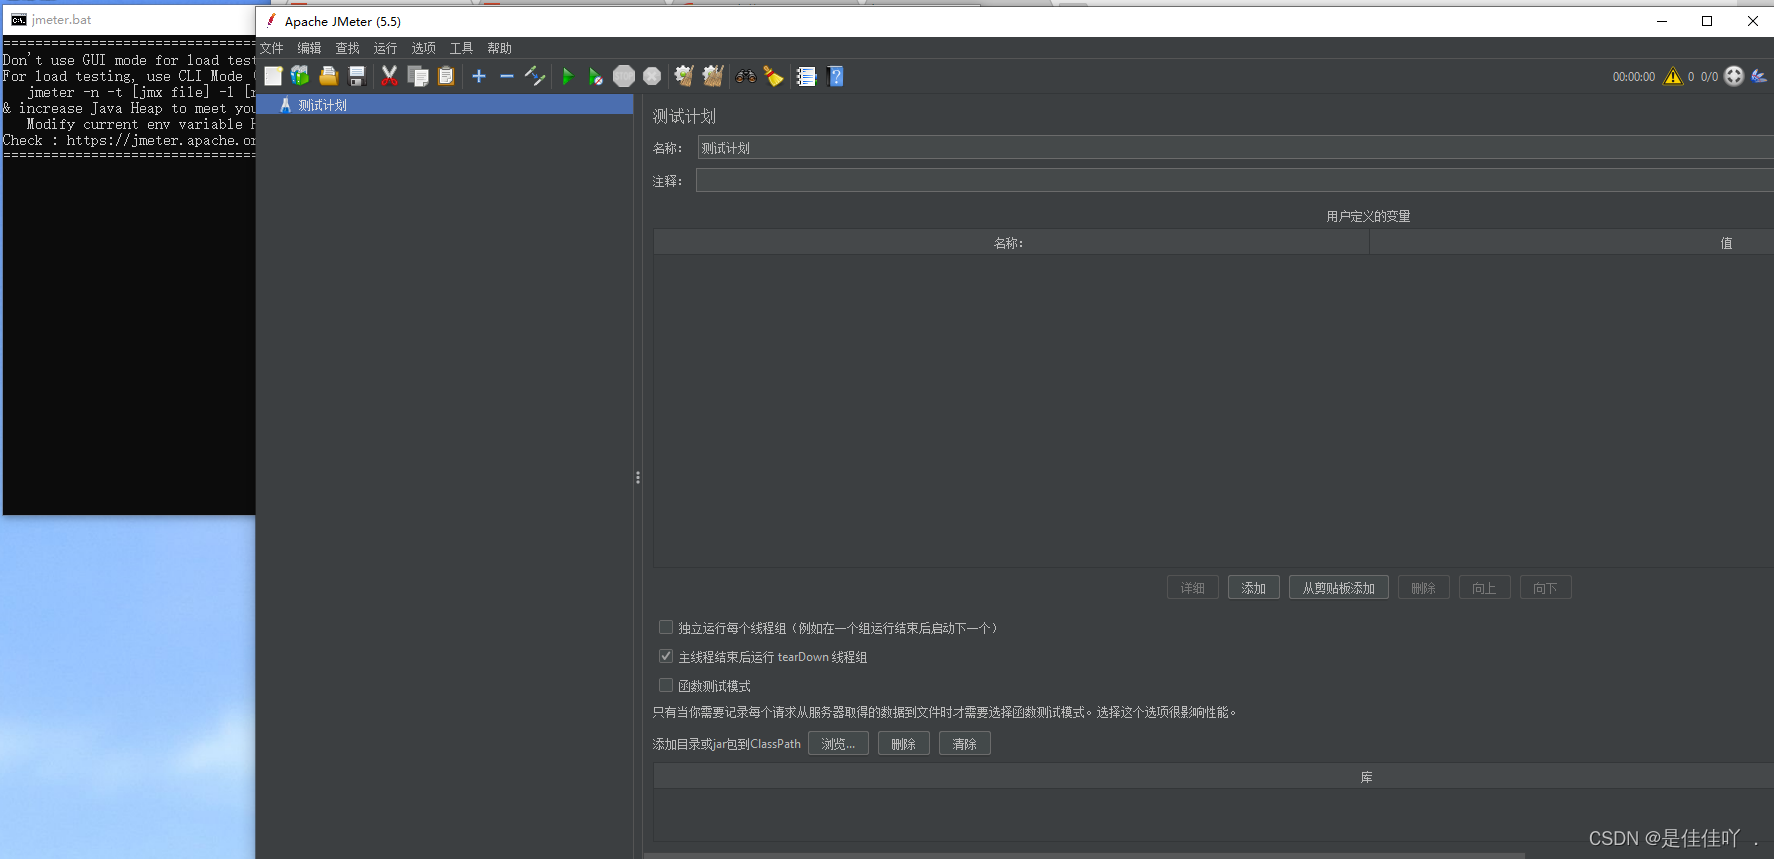Click the 0/0 thread count indicator
This screenshot has height=859, width=1774.
[1709, 77]
